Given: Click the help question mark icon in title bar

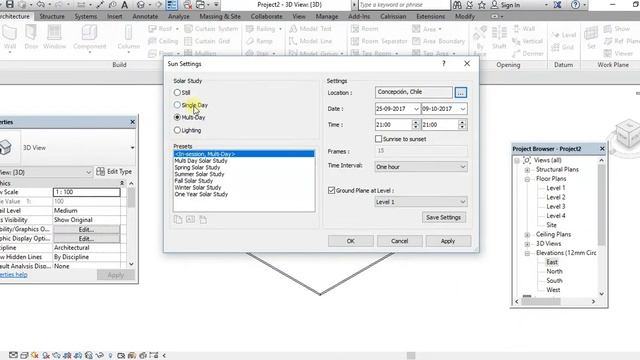Looking at the screenshot, I should tap(575, 5).
